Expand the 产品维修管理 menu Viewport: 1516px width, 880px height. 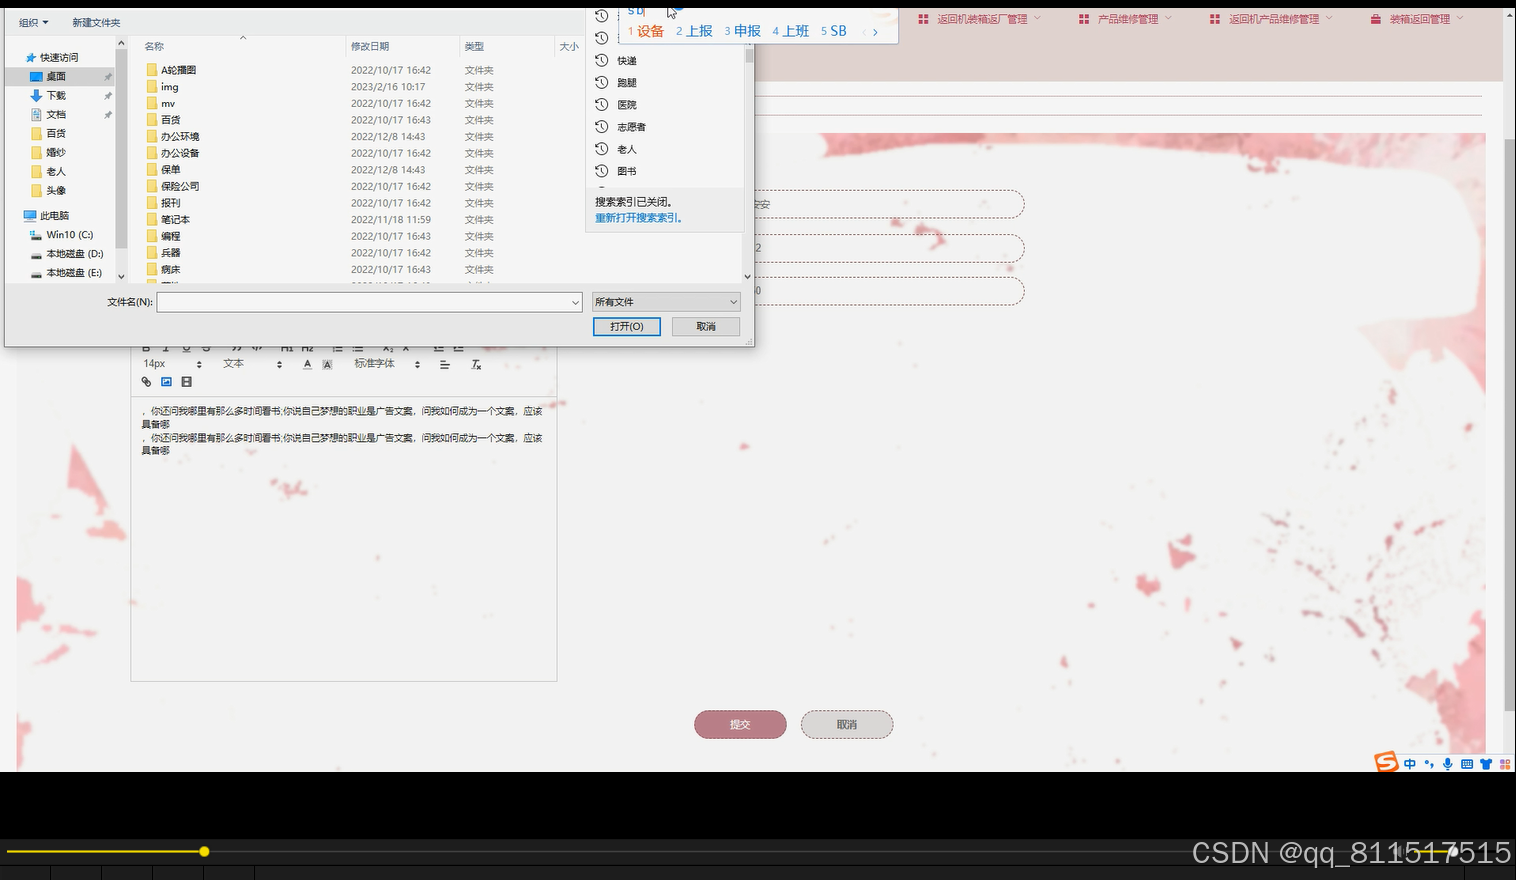point(1128,18)
